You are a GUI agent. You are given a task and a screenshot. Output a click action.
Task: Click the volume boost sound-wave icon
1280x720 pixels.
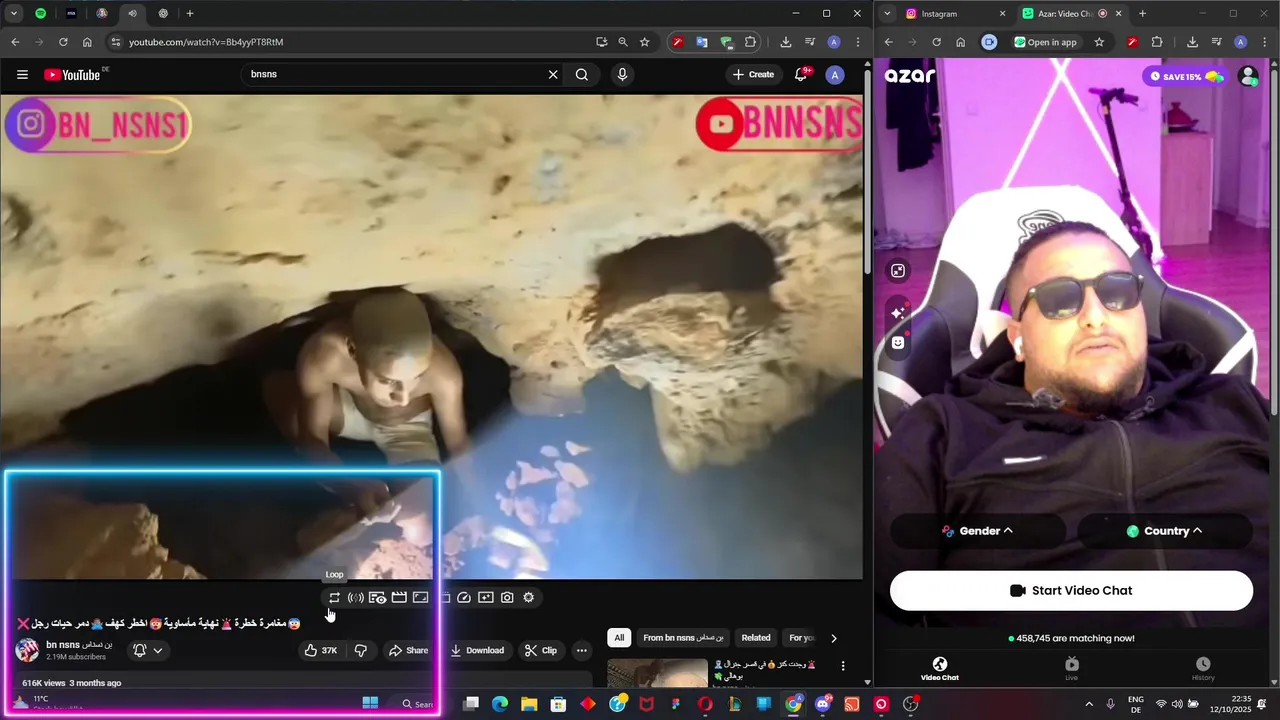[356, 597]
